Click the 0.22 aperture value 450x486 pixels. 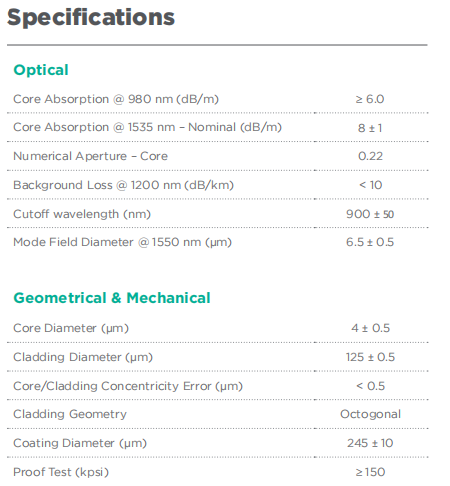pos(370,156)
